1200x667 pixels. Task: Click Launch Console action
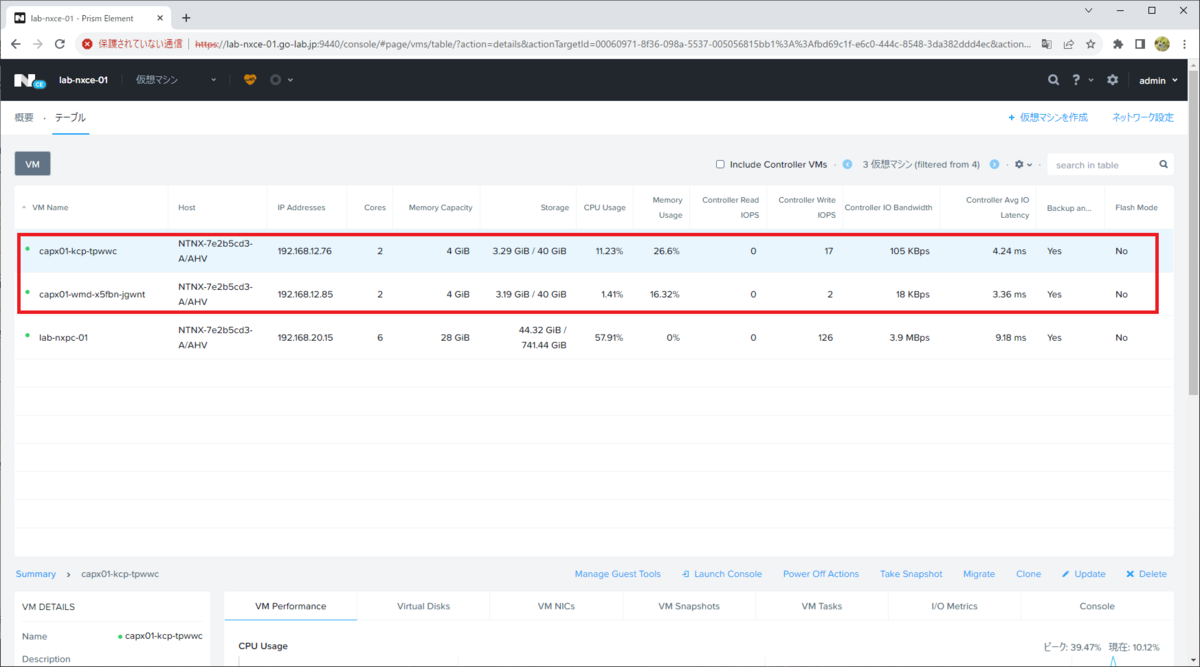[x=722, y=574]
